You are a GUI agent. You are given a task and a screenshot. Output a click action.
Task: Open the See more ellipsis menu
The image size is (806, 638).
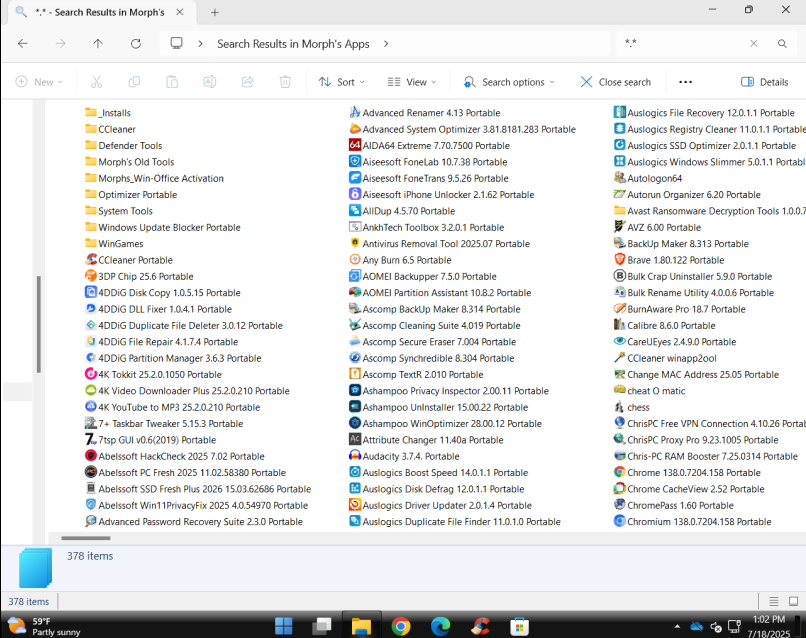(686, 82)
